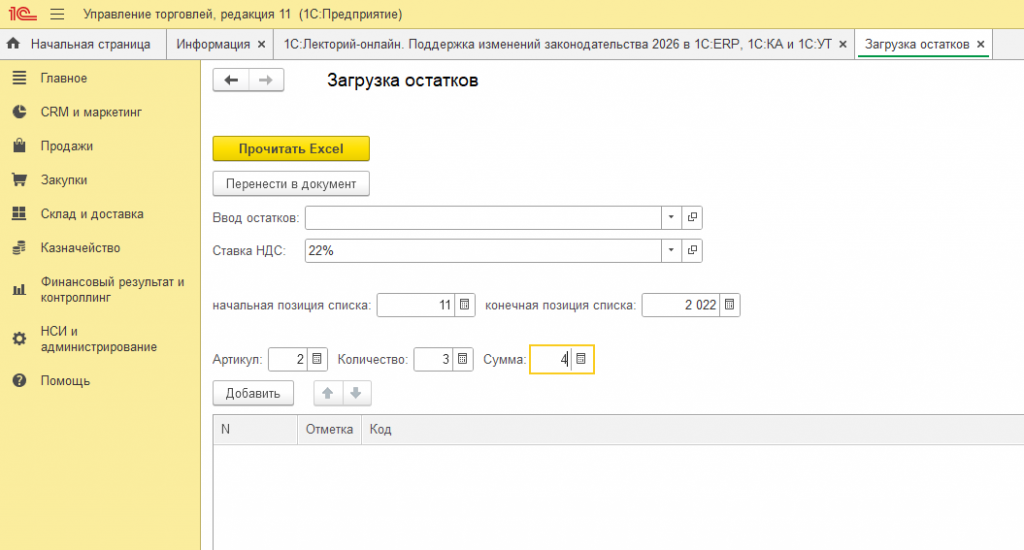This screenshot has height=550, width=1024.
Task: Open the 1C main menu hamburger icon
Action: (x=57, y=14)
